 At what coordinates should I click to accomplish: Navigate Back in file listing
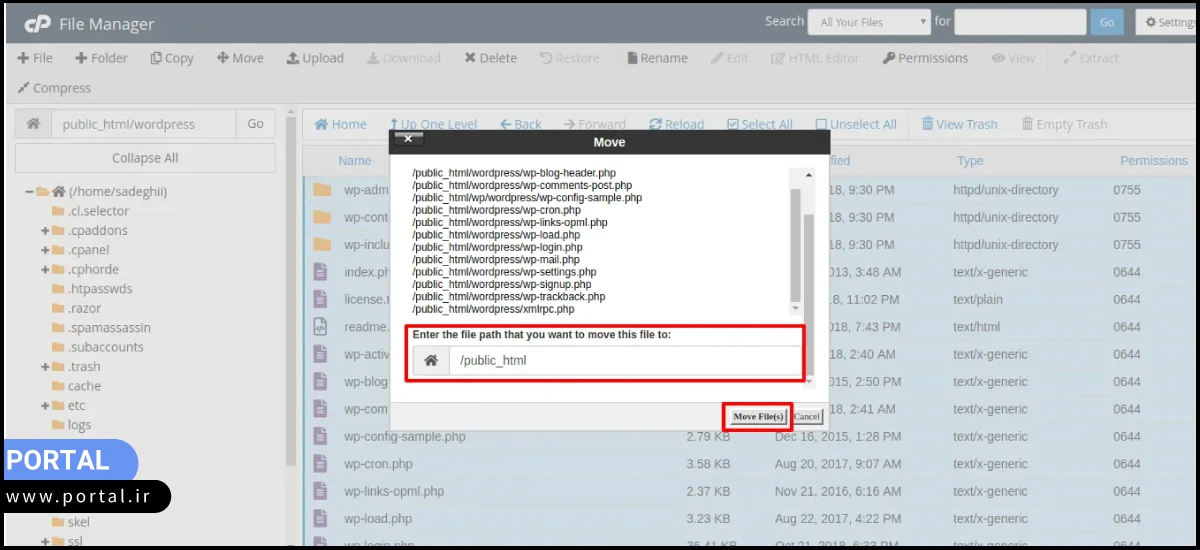[520, 124]
